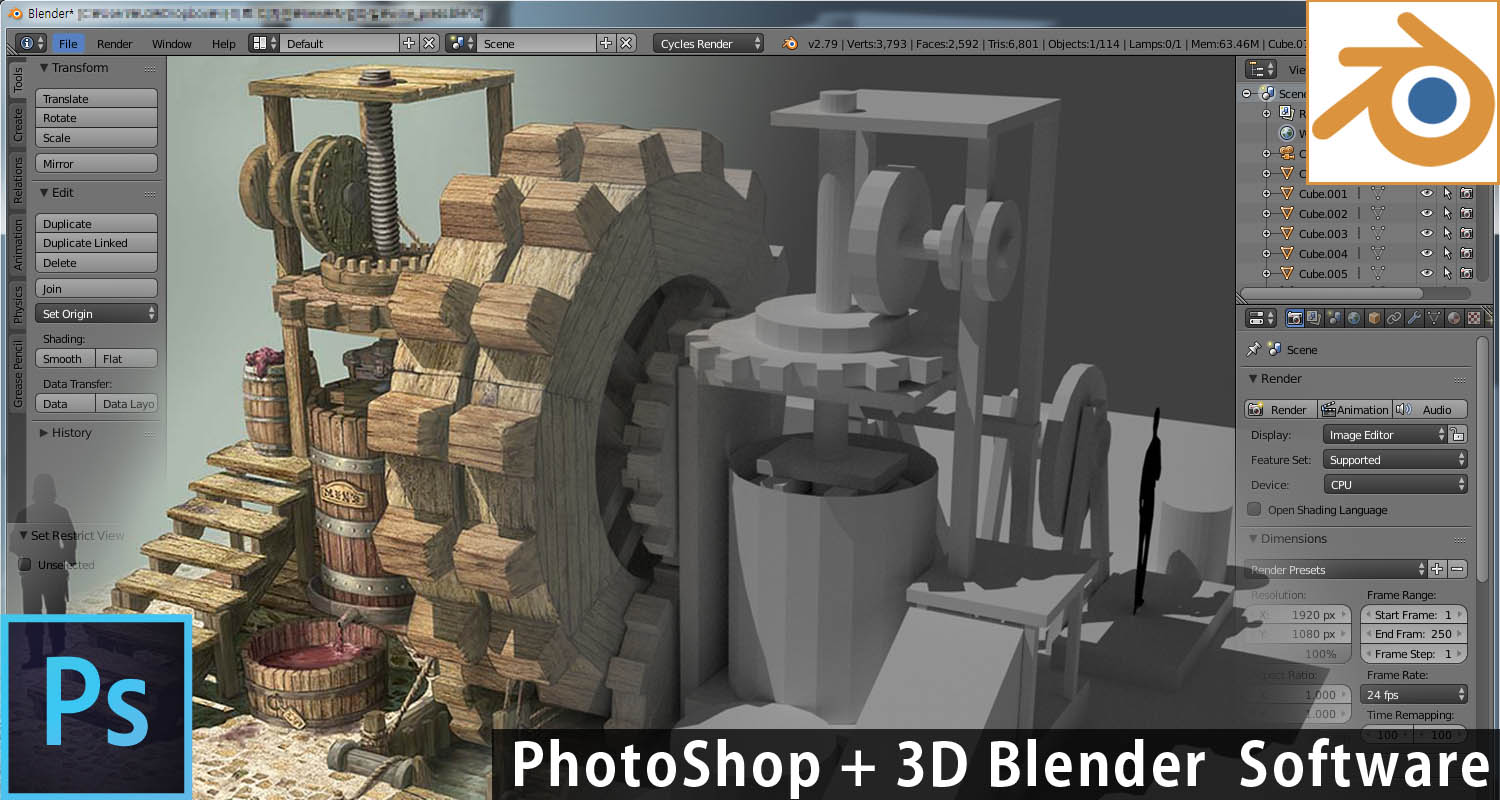Click the pin icon beside Scene in properties
The width and height of the screenshot is (1500, 800).
tap(1253, 350)
